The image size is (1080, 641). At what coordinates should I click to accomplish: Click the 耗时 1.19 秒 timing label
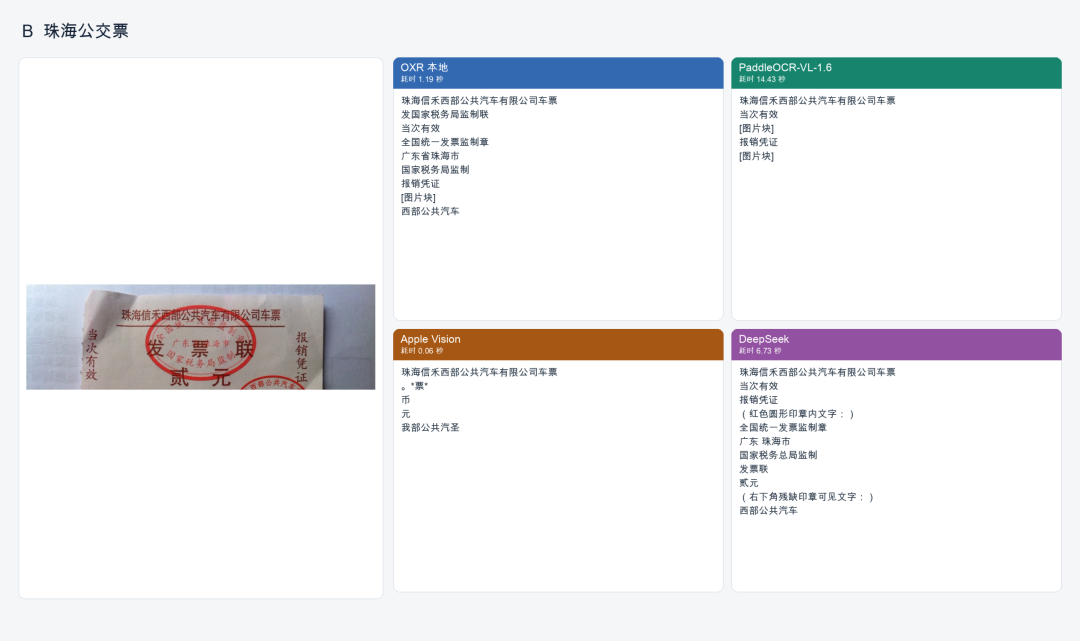coord(422,79)
